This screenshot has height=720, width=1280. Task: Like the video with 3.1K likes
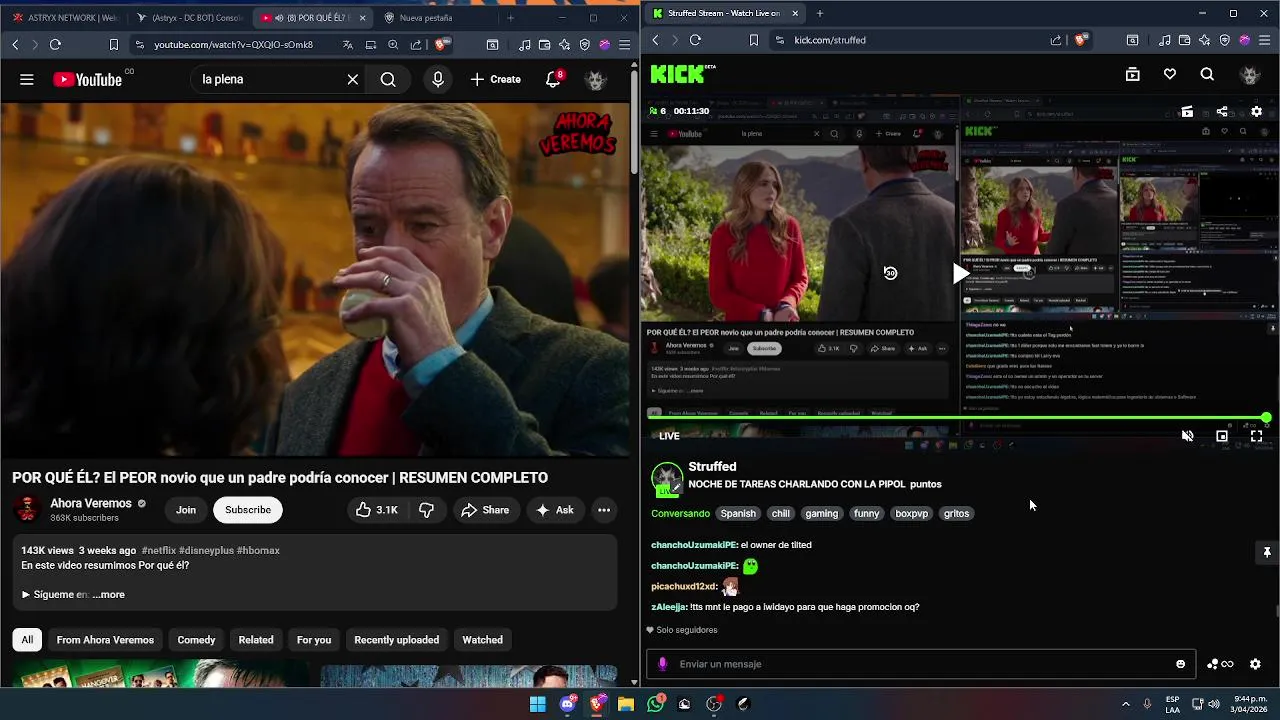coord(377,510)
